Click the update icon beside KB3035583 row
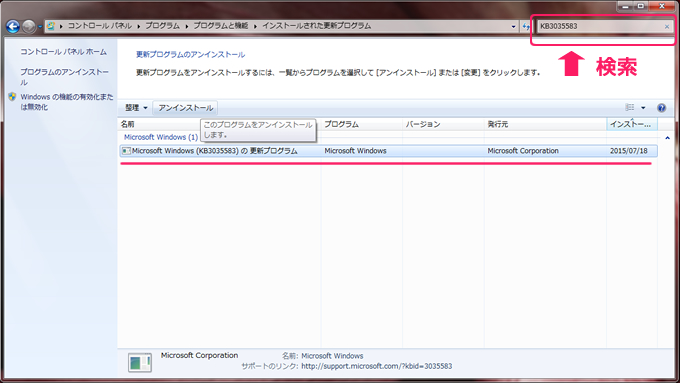680x383 pixels. 126,151
